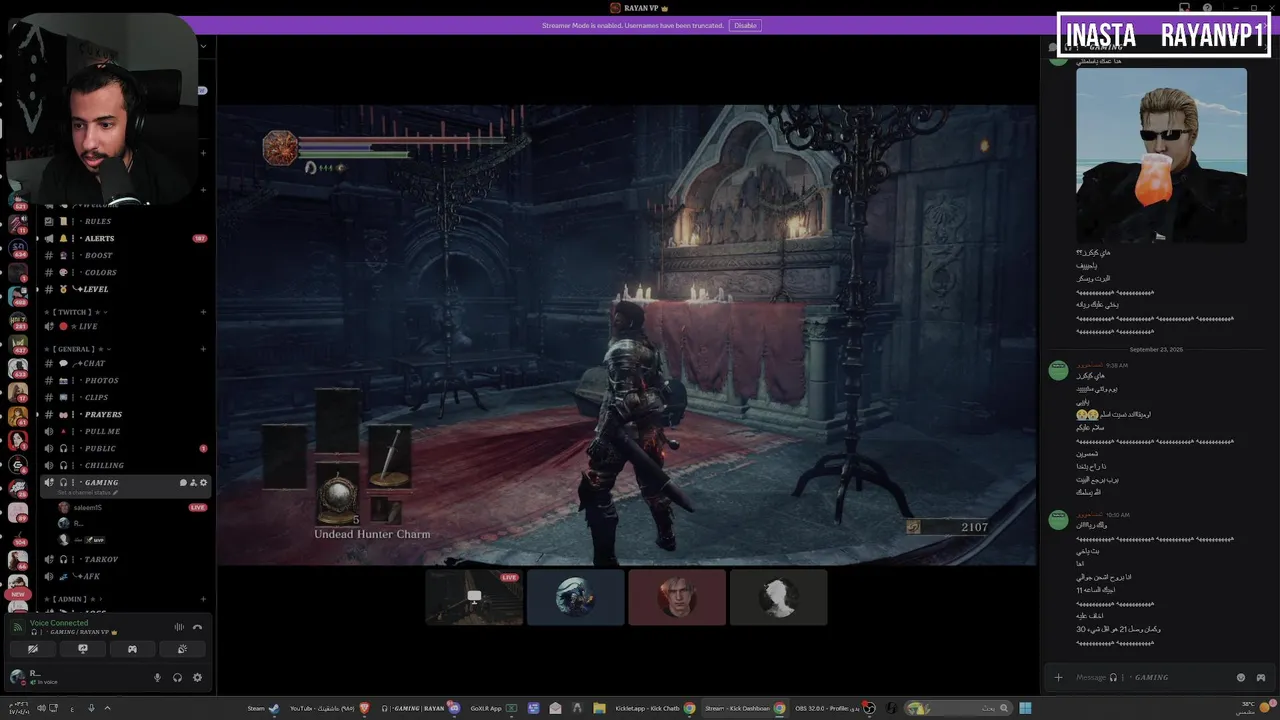
Task: Open the Windows Start button
Action: click(x=1025, y=708)
